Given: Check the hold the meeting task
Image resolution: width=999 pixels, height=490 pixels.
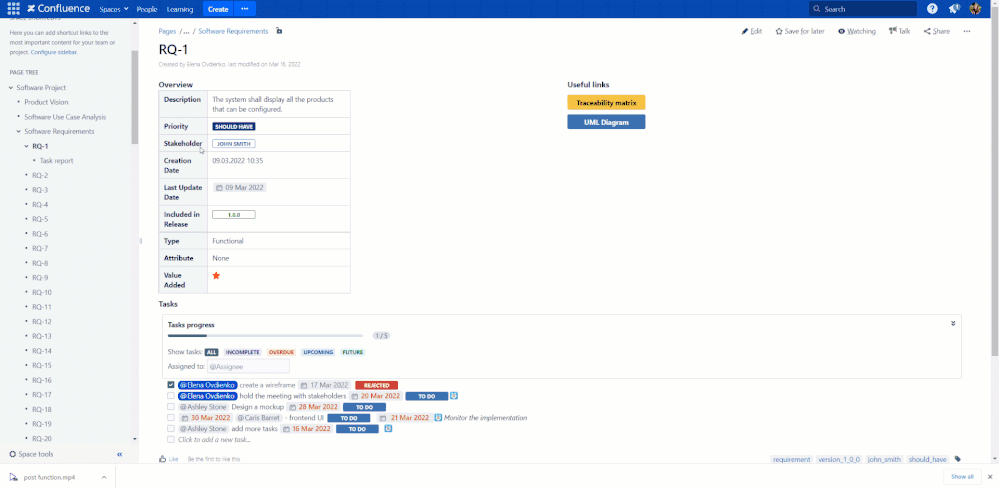Looking at the screenshot, I should [x=171, y=396].
